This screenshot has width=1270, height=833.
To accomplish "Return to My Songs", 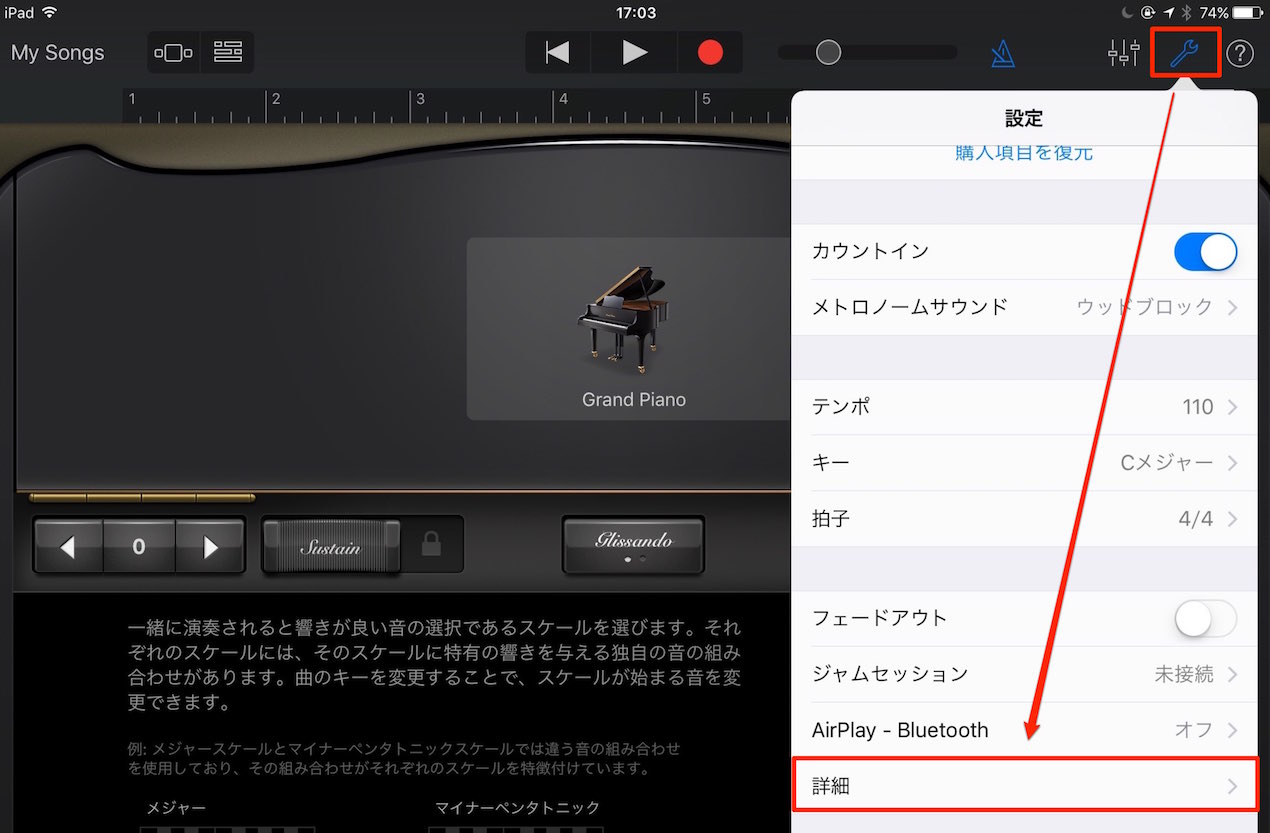I will tap(57, 53).
